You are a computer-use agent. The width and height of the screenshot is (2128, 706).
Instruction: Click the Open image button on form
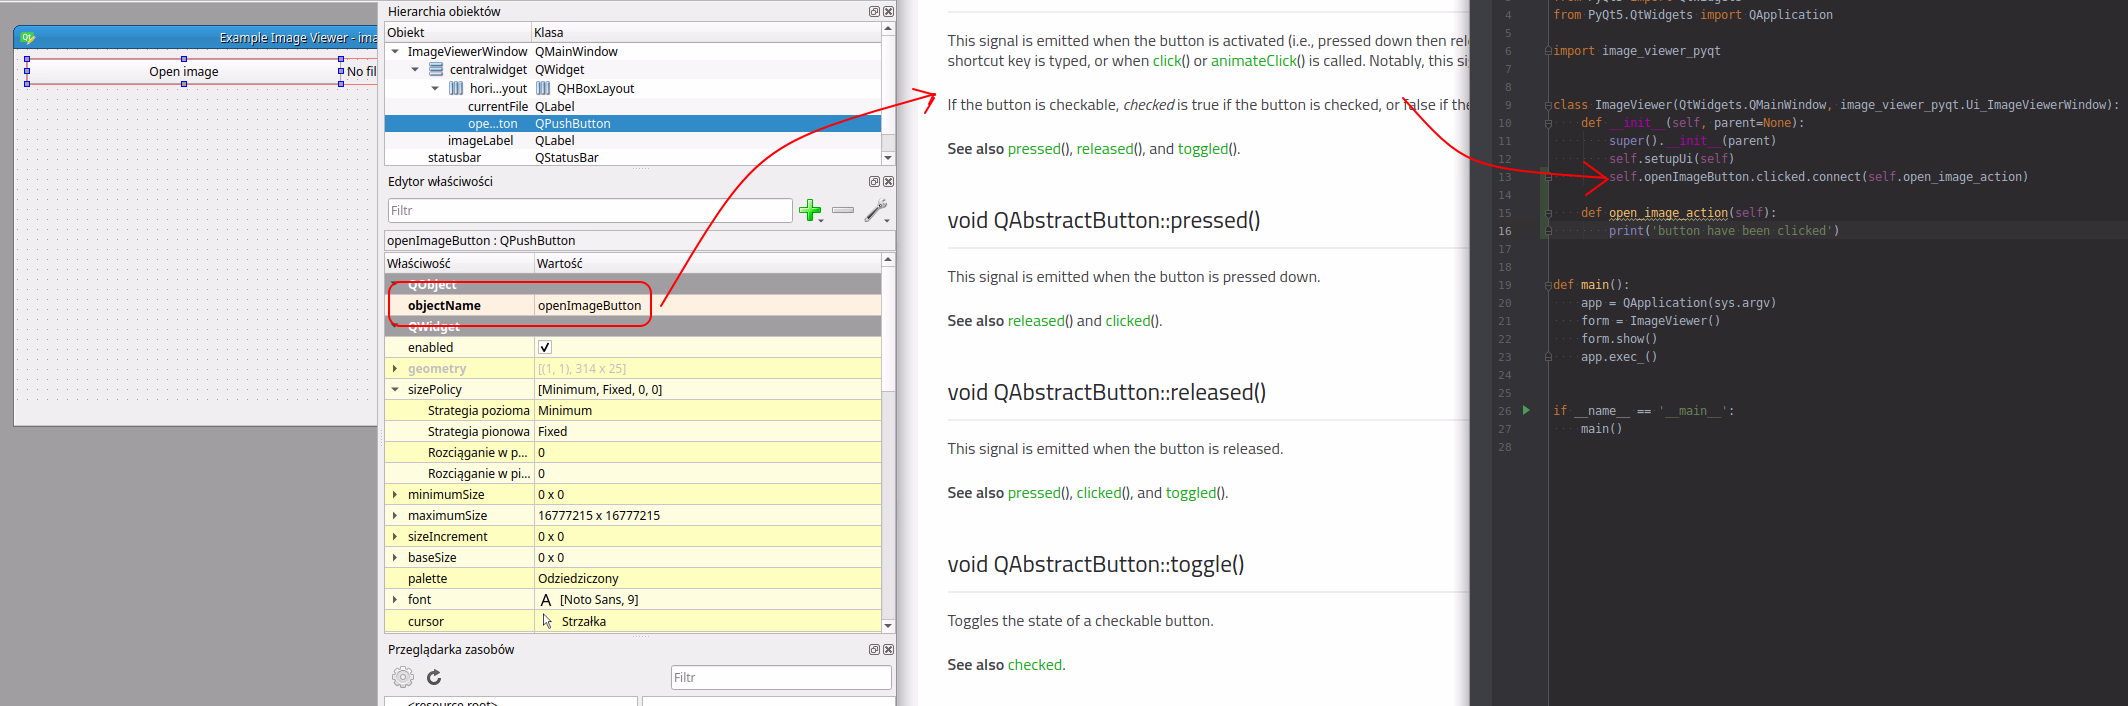(x=184, y=71)
